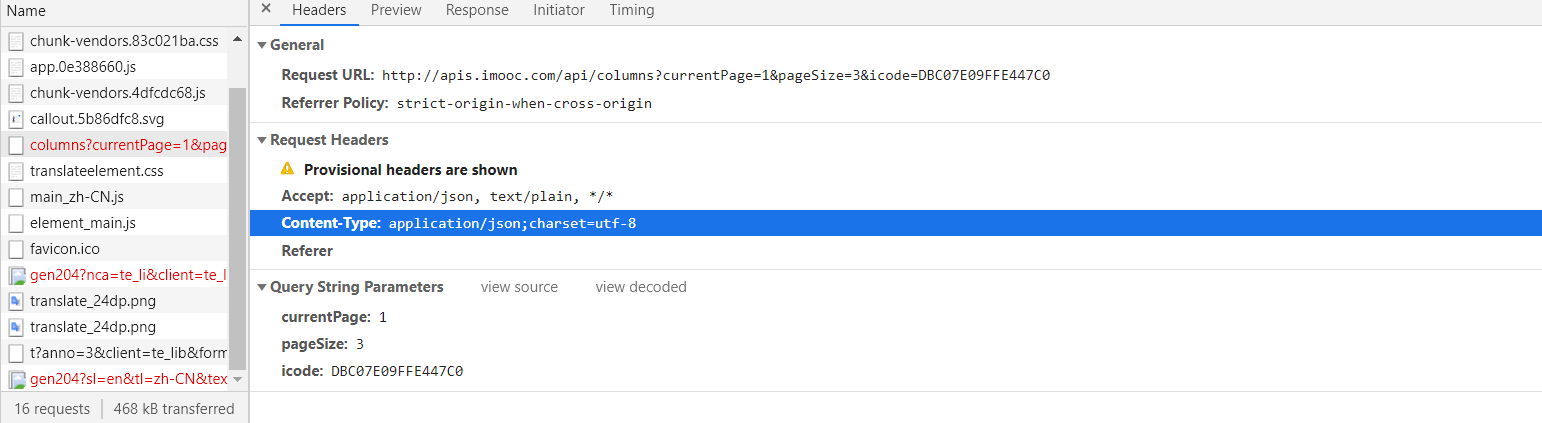
Task: Select the columns?currentPage=1 request
Action: click(128, 145)
